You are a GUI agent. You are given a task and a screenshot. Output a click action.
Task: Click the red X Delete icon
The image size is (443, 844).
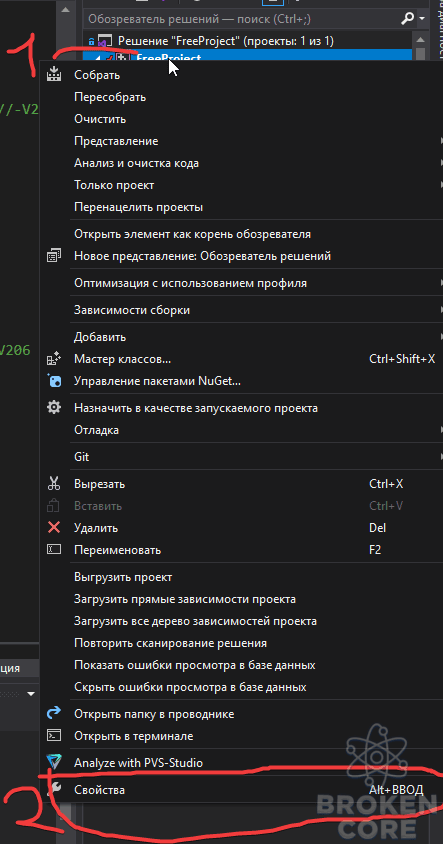54,528
